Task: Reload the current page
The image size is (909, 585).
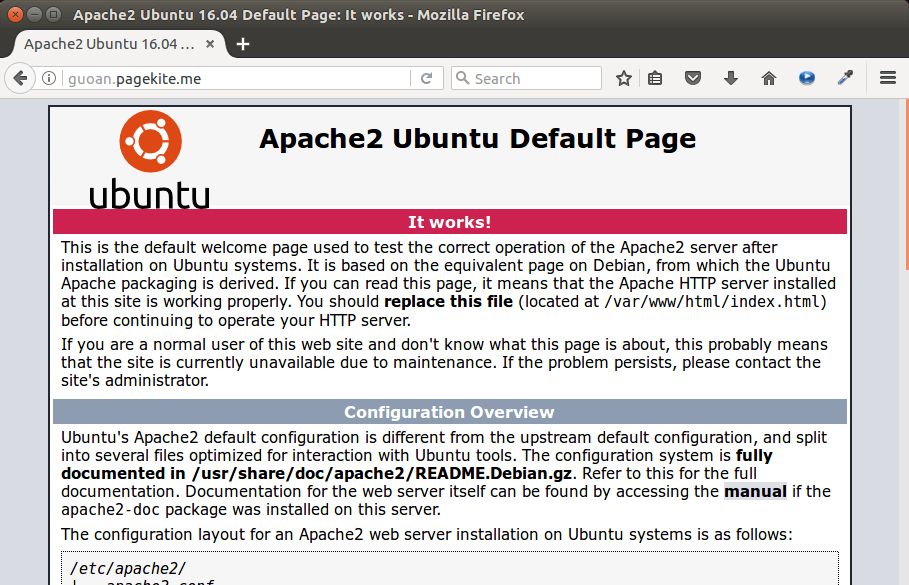Action: pyautogui.click(x=426, y=79)
